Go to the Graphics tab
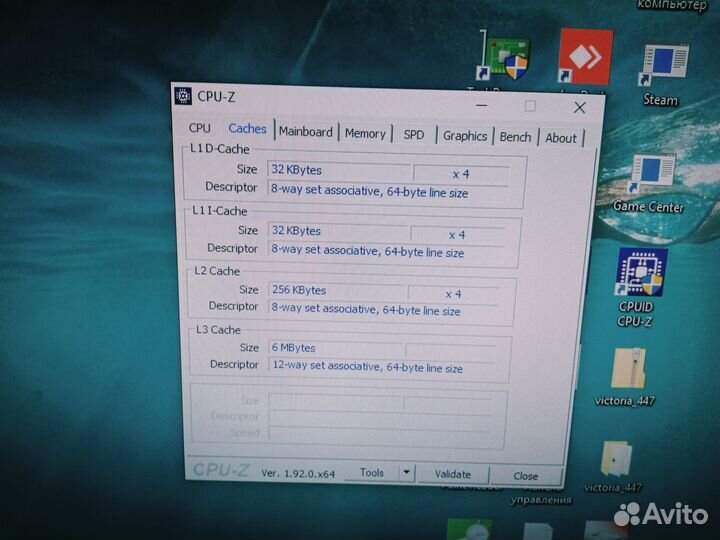 pyautogui.click(x=465, y=136)
